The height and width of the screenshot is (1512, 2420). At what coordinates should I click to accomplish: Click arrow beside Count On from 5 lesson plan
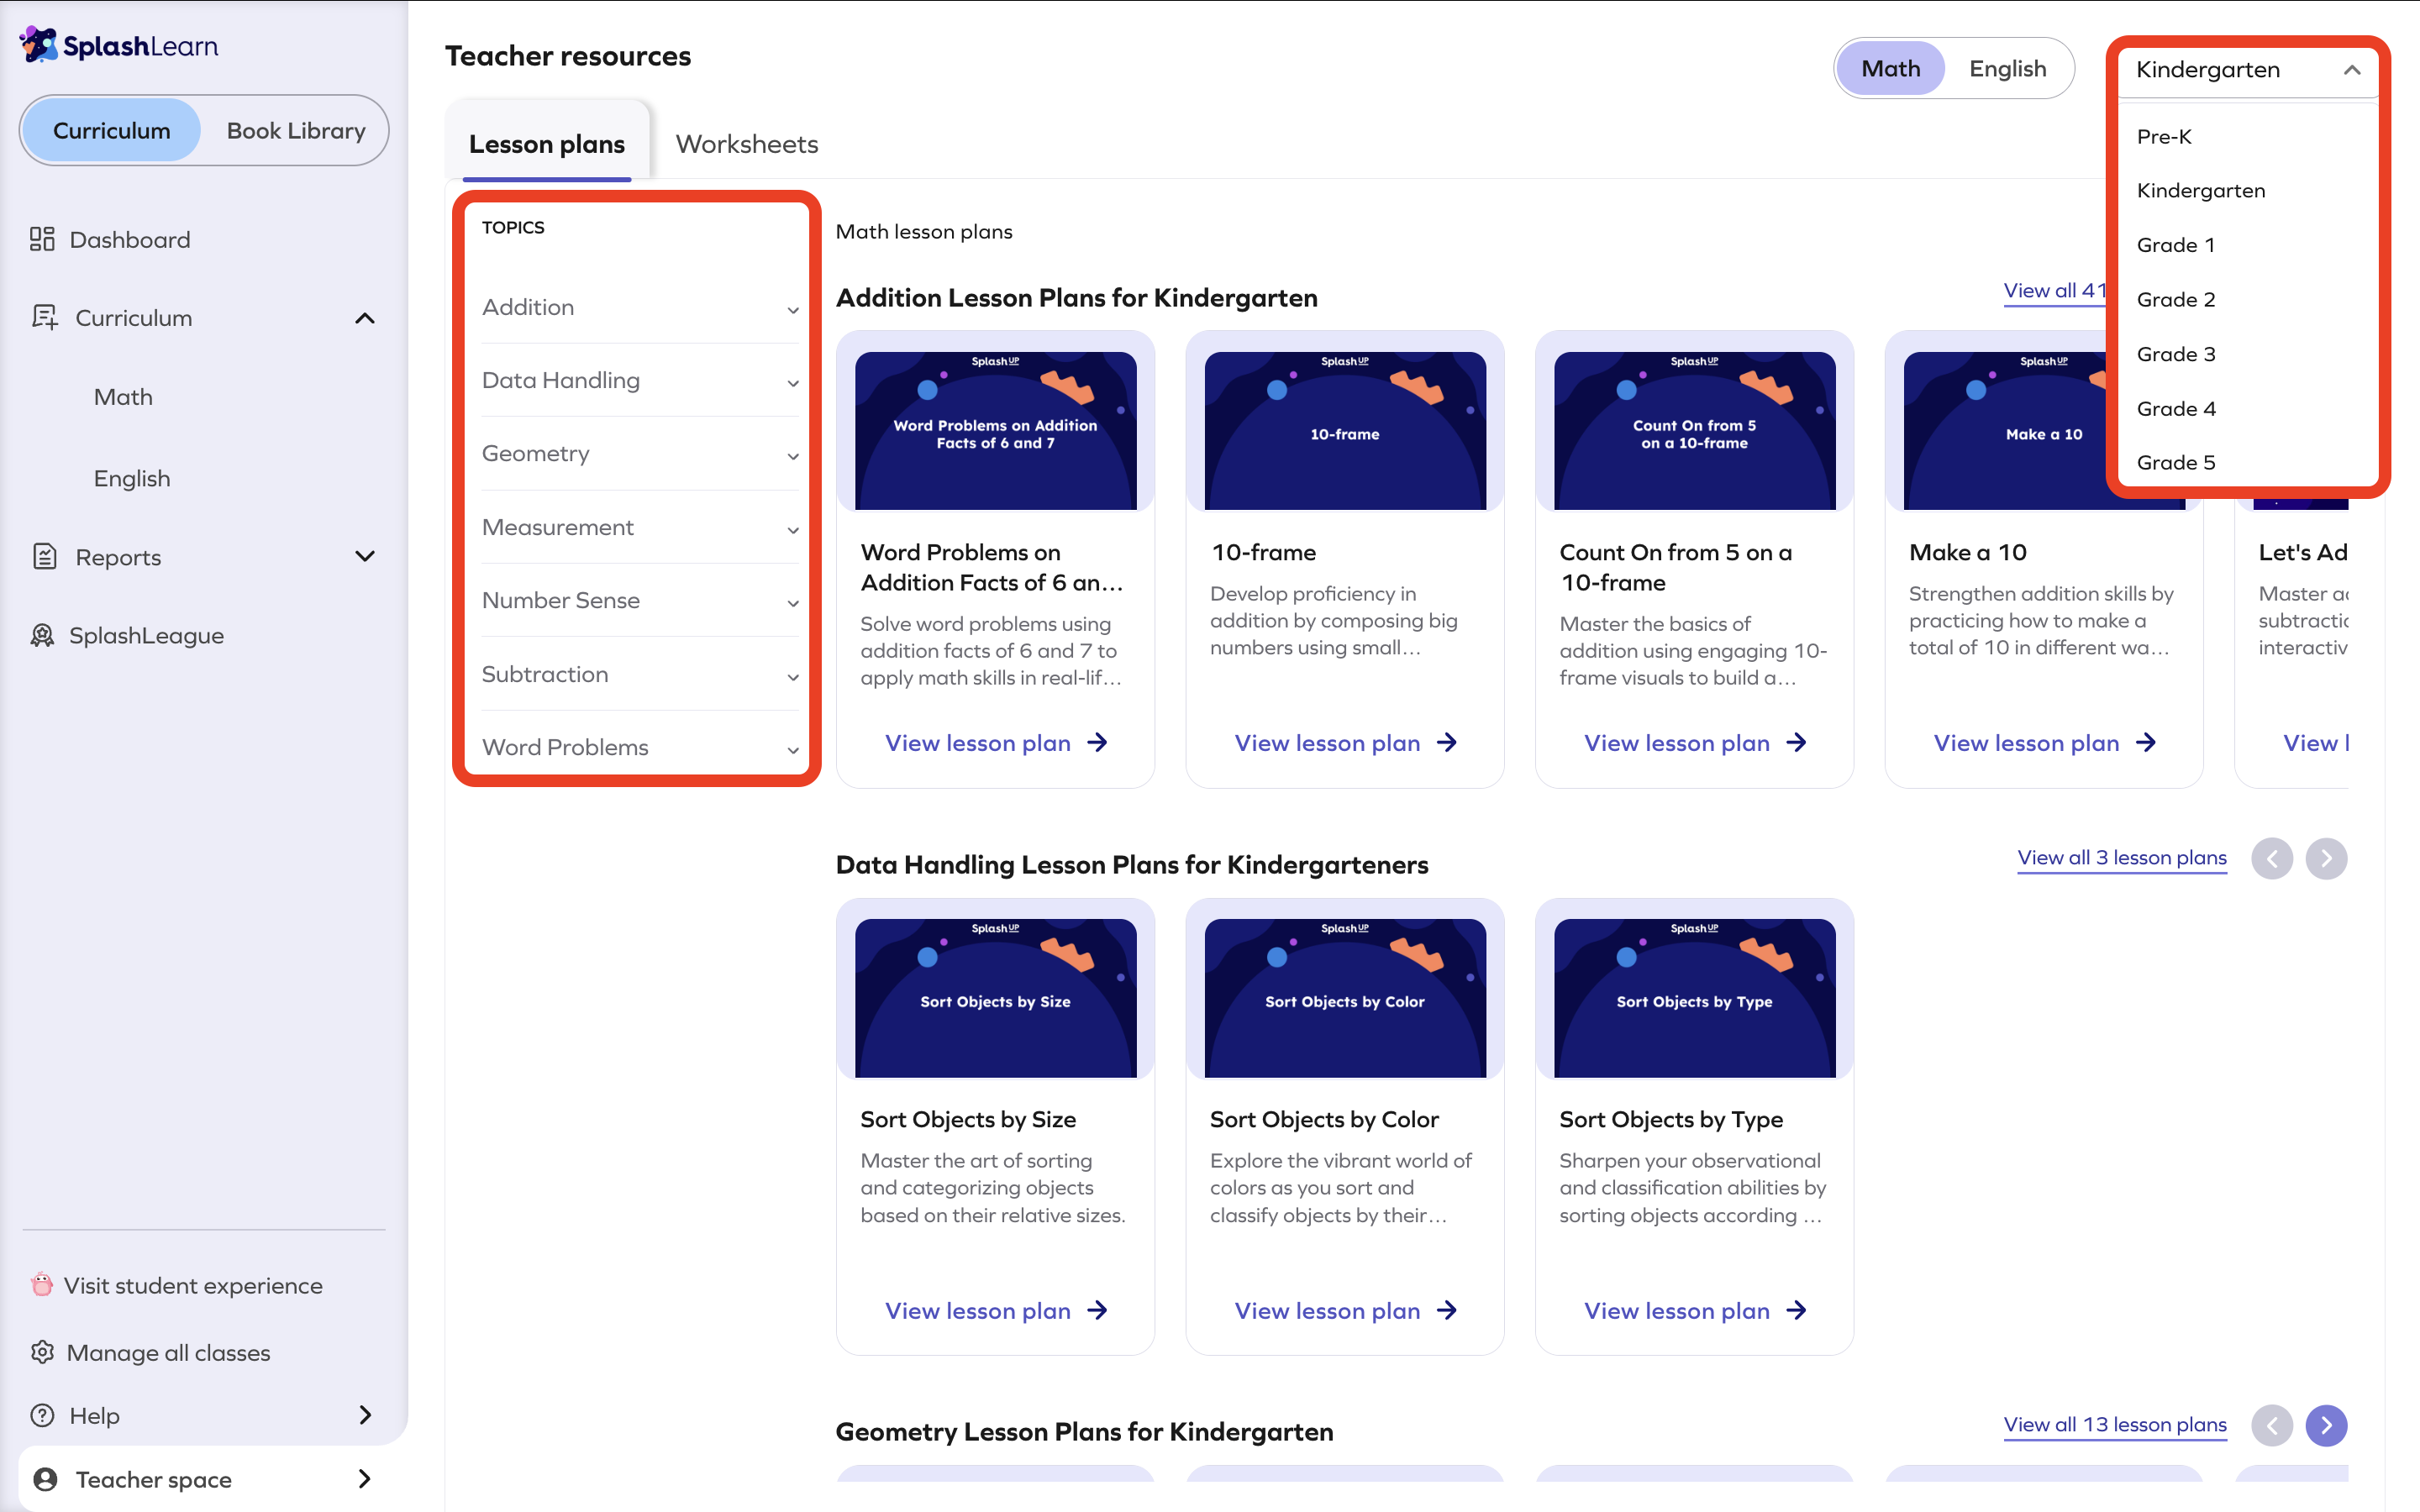click(1796, 742)
